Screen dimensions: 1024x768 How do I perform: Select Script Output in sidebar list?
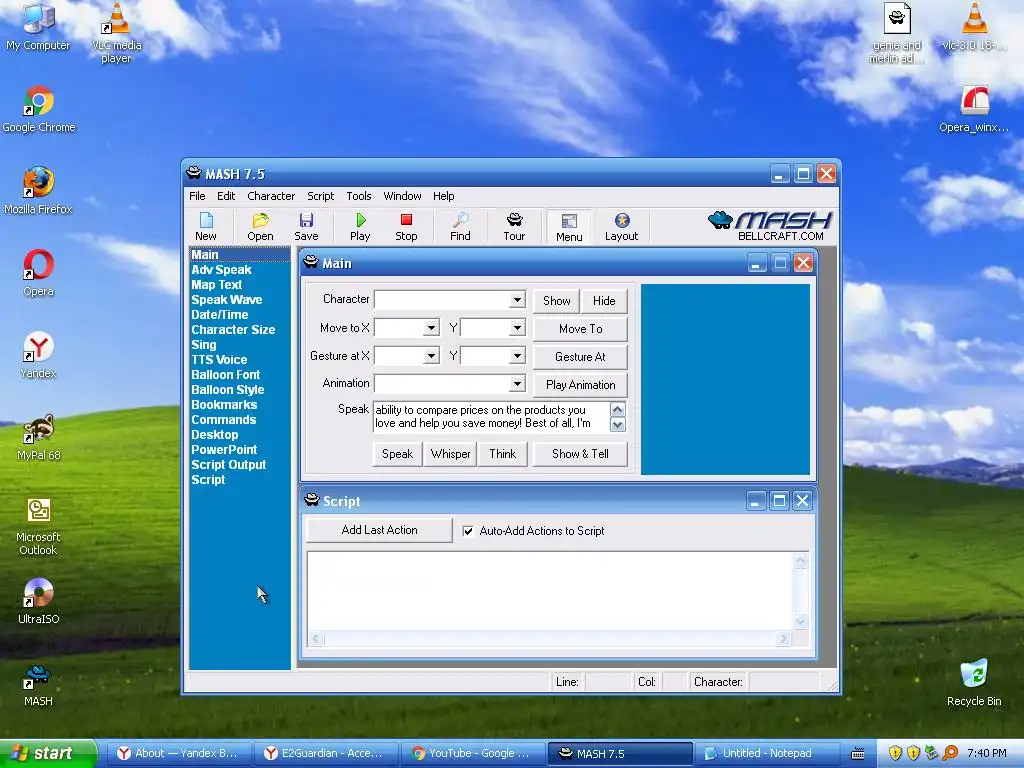229,465
